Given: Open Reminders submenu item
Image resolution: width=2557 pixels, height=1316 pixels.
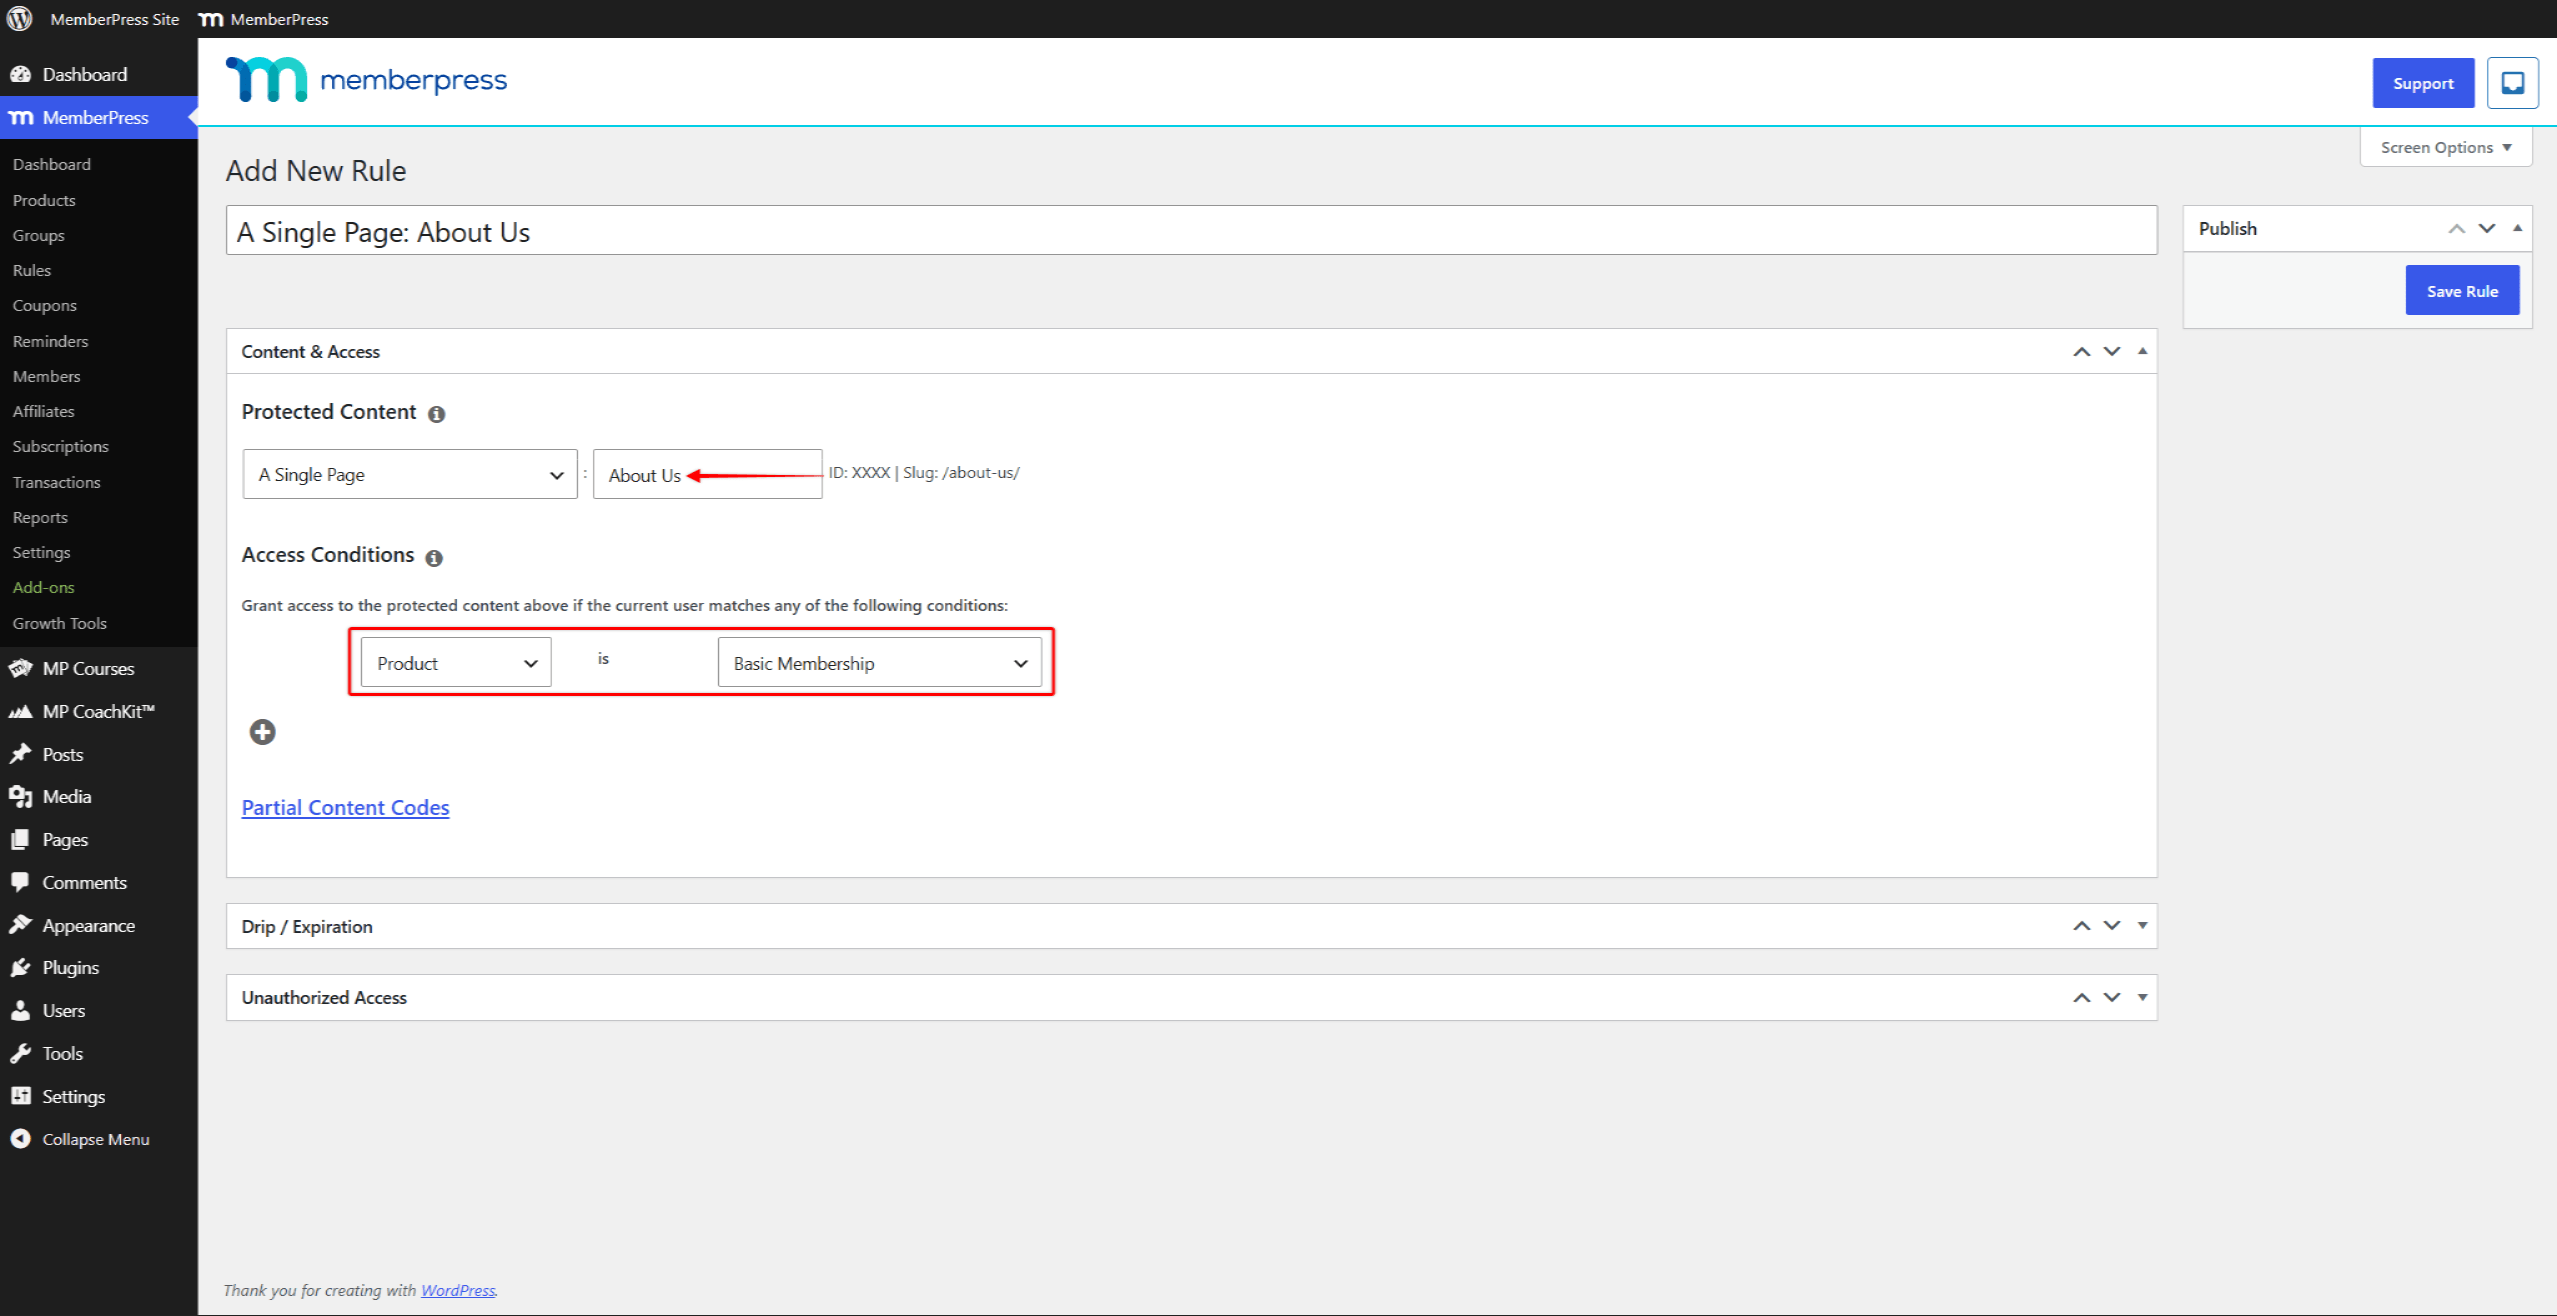Looking at the screenshot, I should [51, 341].
